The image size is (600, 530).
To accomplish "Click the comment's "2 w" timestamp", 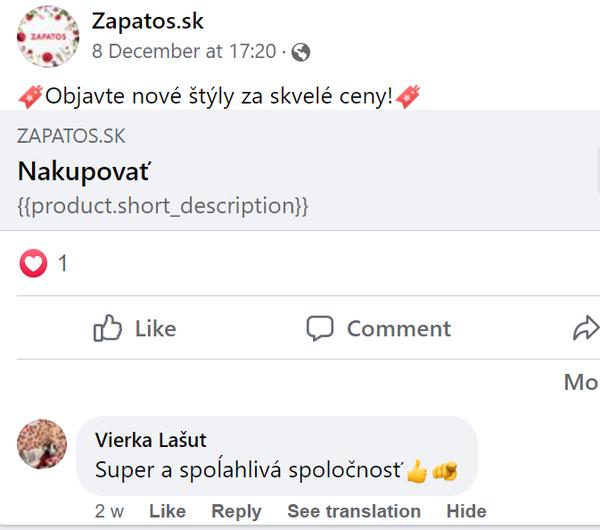I will pos(109,511).
